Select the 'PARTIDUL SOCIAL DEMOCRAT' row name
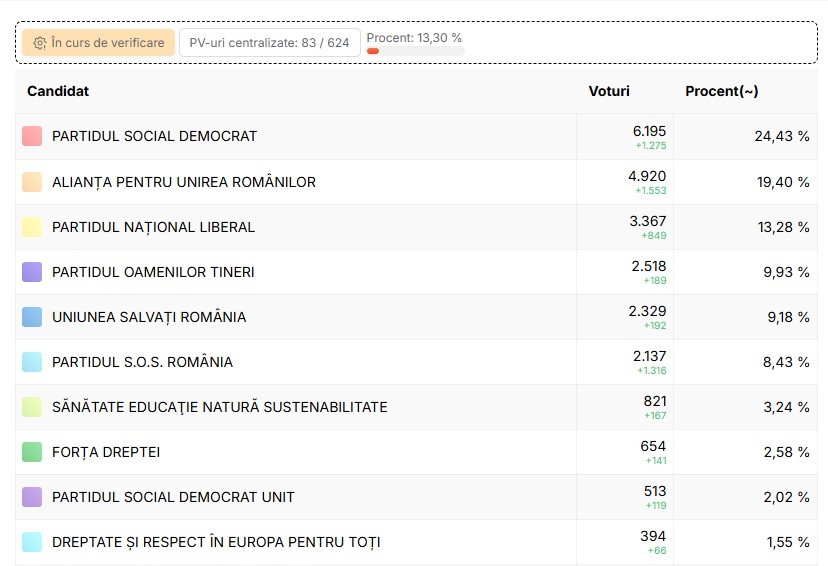 pyautogui.click(x=154, y=136)
